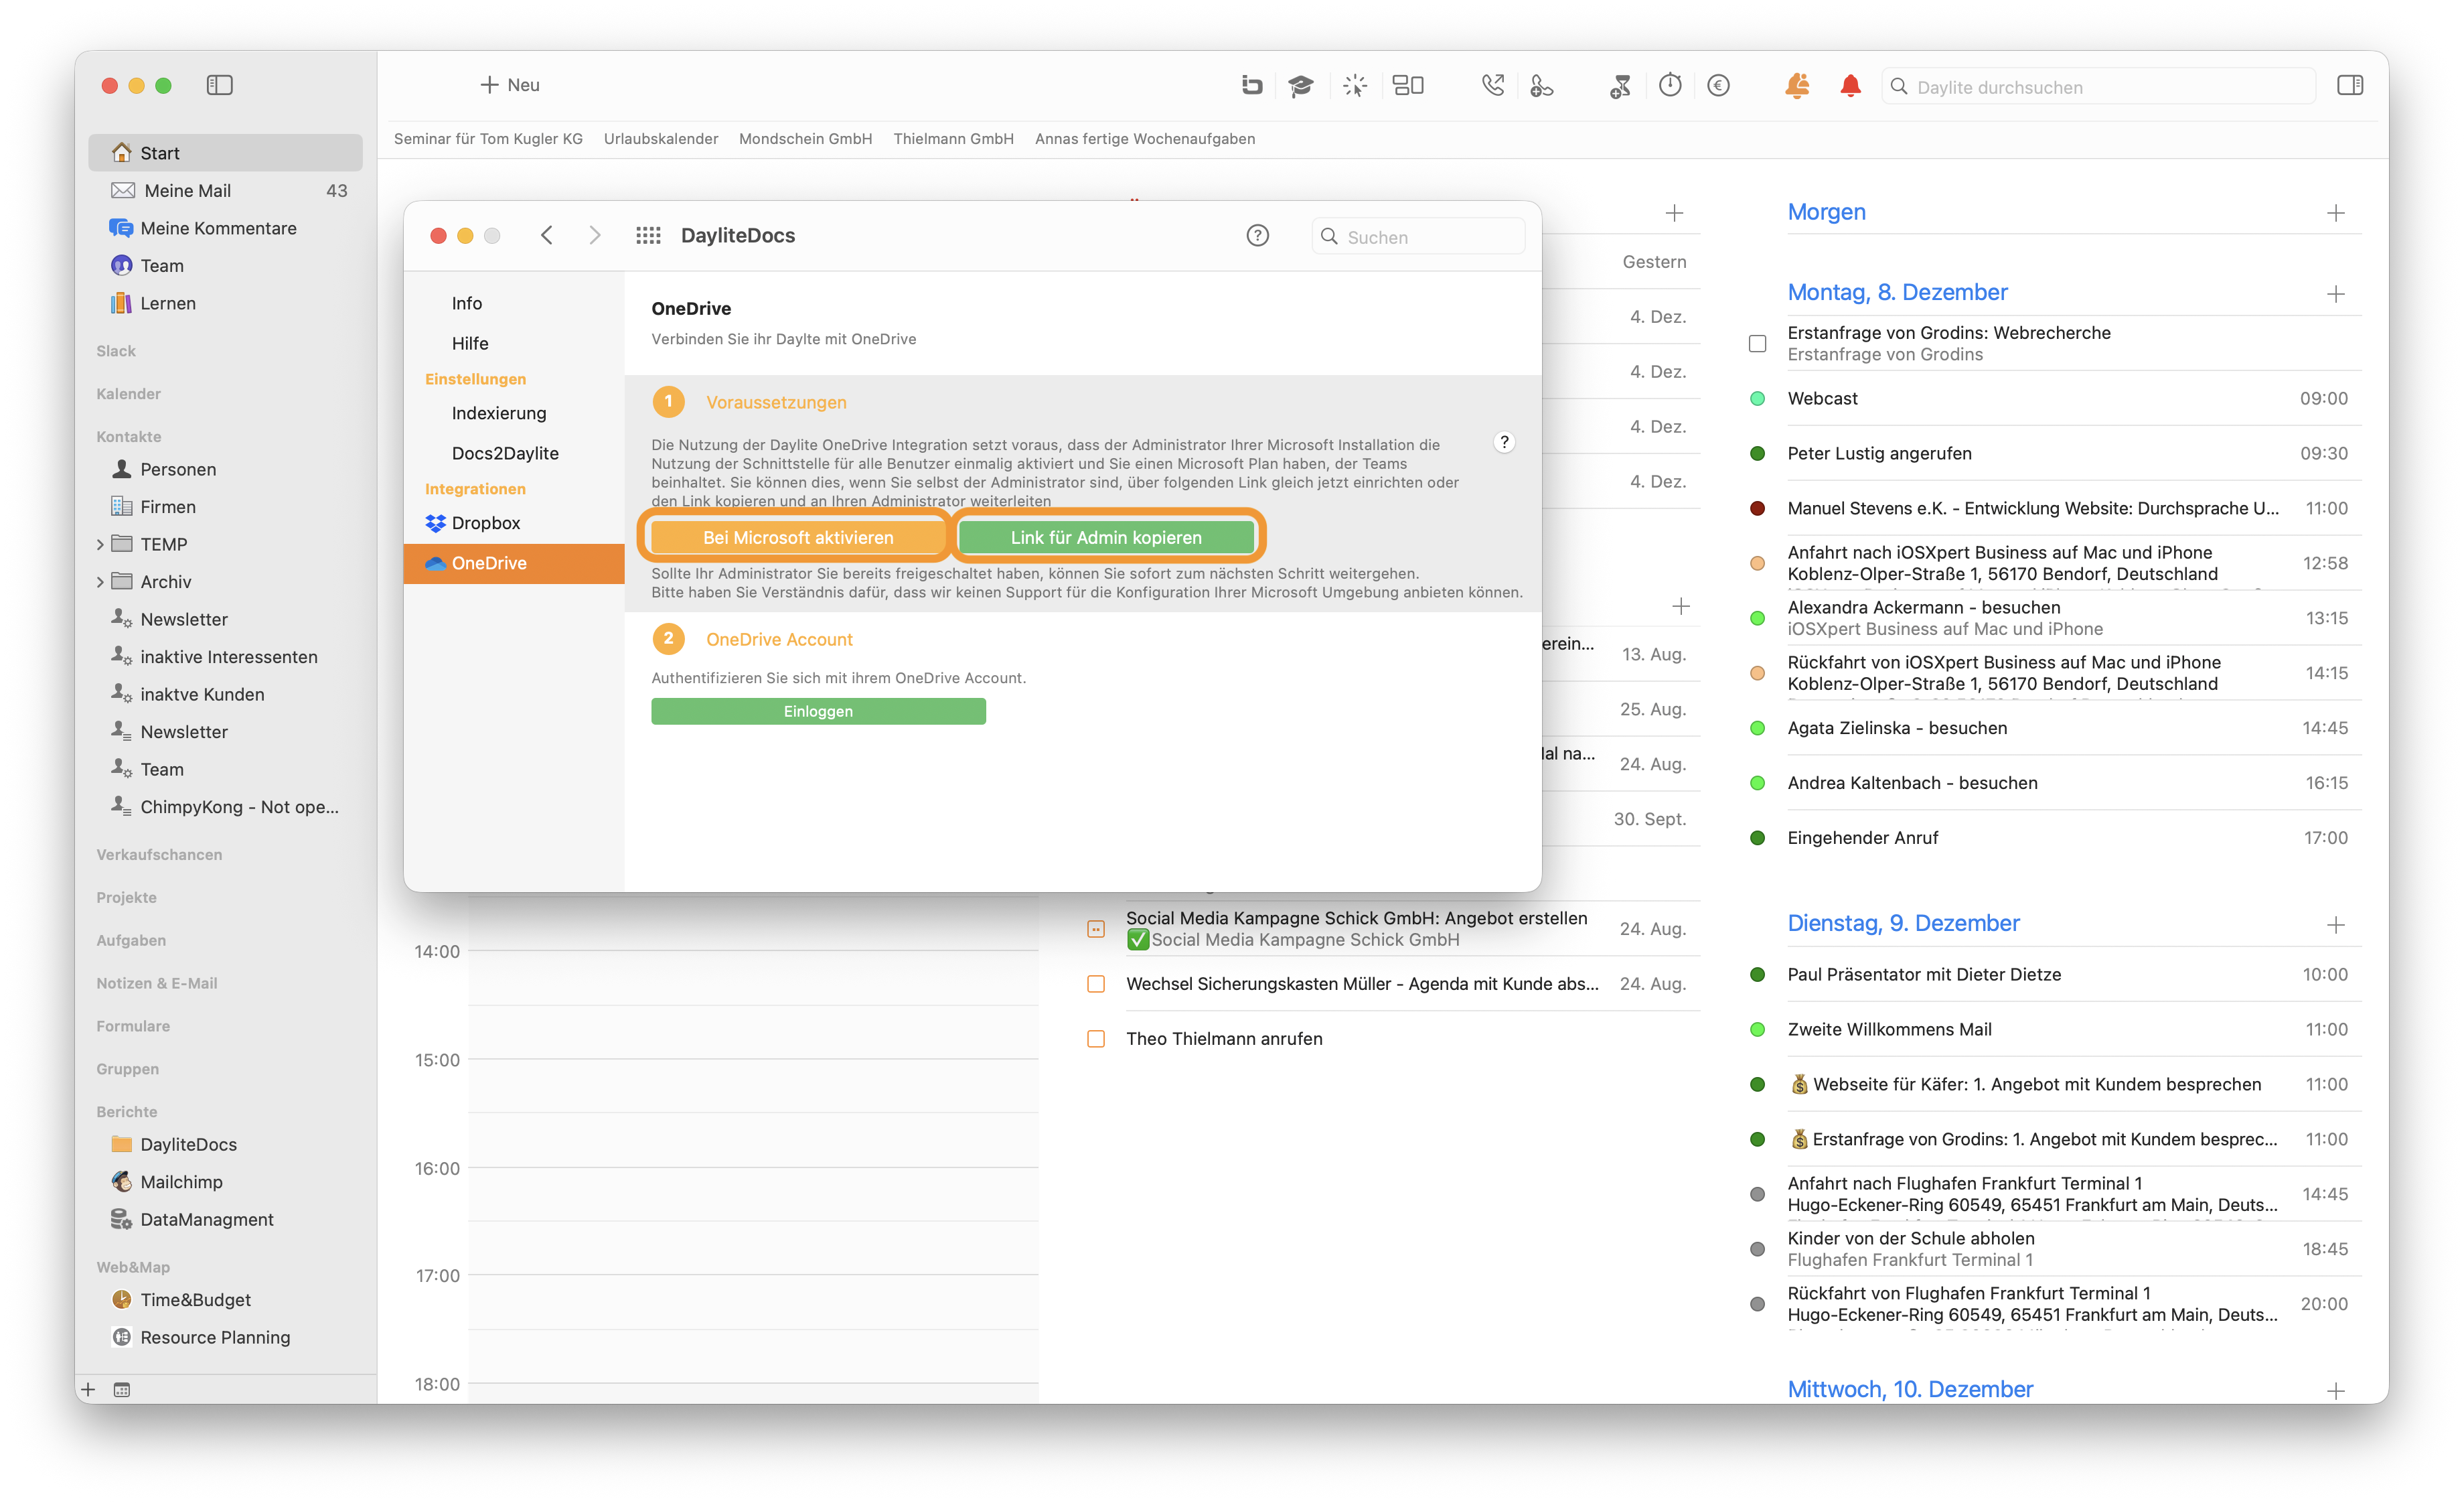Image resolution: width=2464 pixels, height=1503 pixels.
Task: Go back in the DayliteDocs window
Action: pos(546,235)
